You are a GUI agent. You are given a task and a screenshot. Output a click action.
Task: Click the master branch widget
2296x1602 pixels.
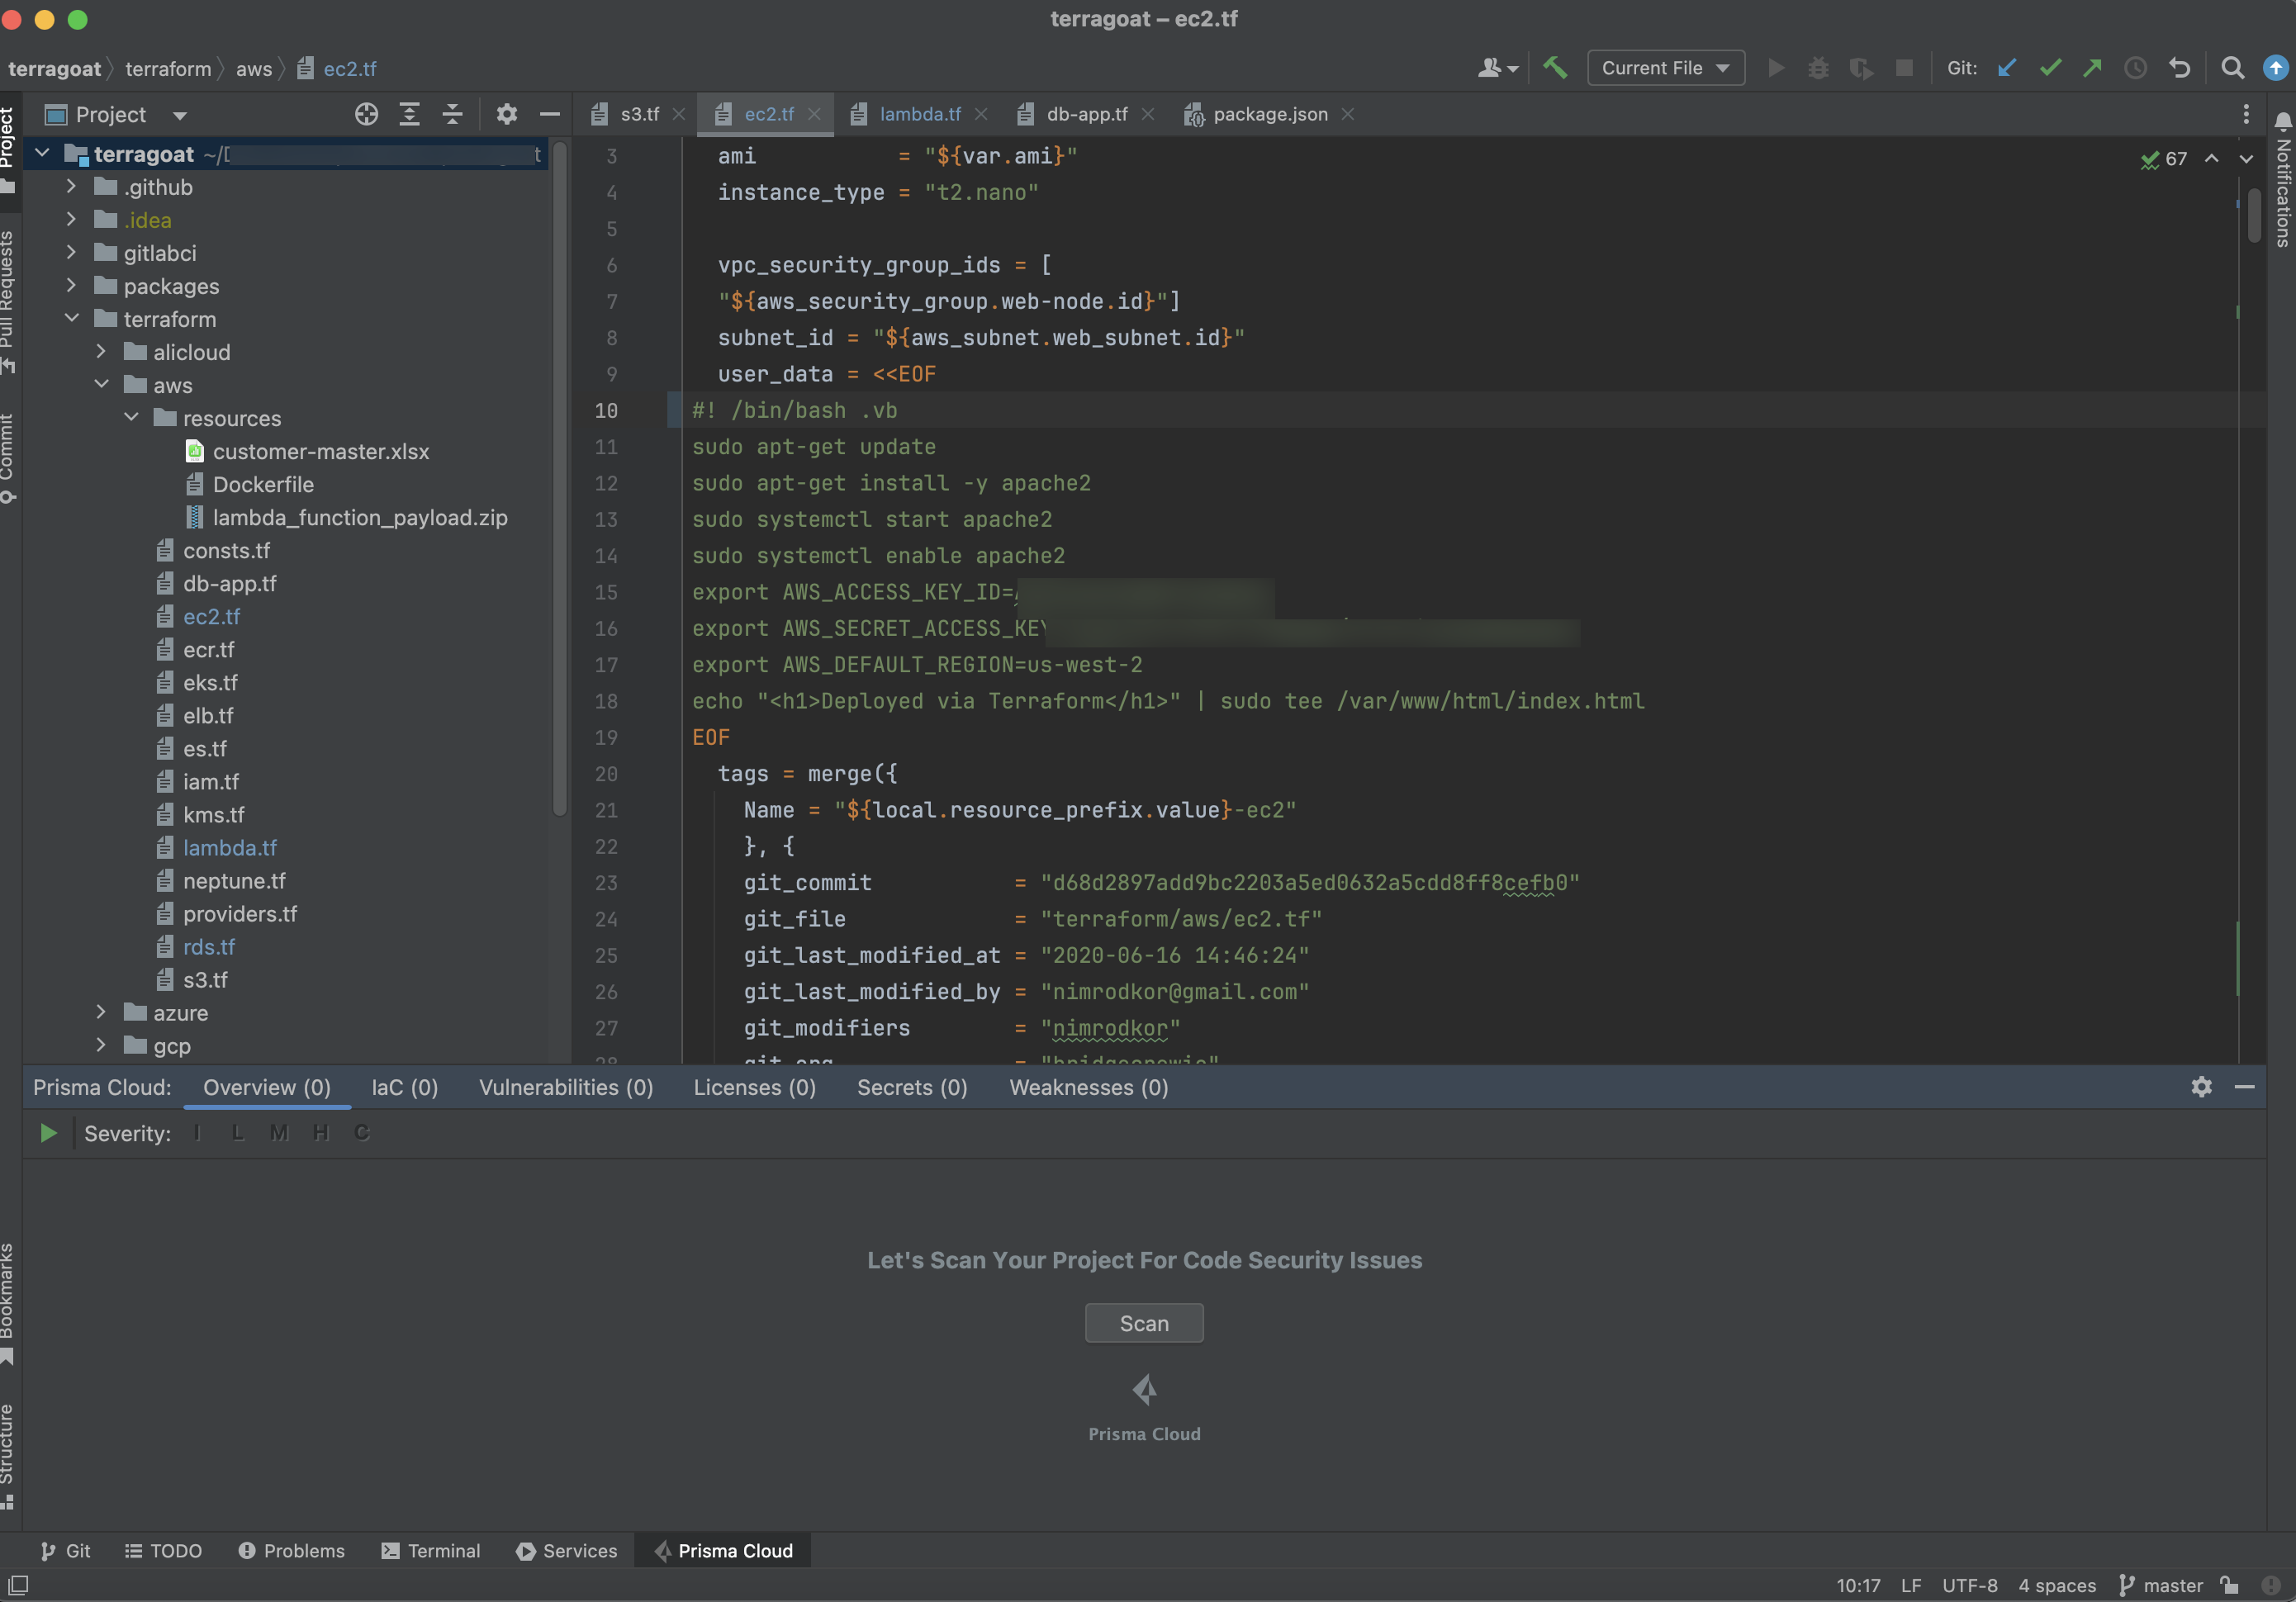click(x=2161, y=1586)
